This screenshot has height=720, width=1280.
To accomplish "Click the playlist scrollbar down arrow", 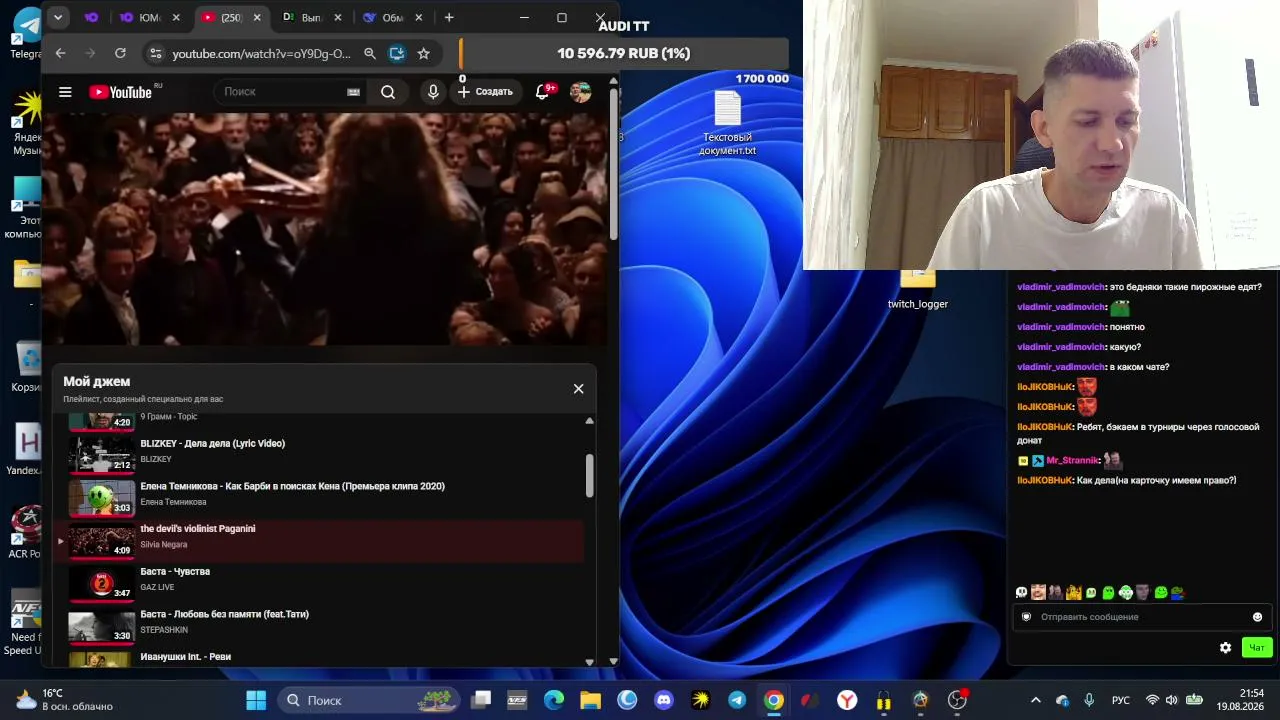I will (x=589, y=661).
